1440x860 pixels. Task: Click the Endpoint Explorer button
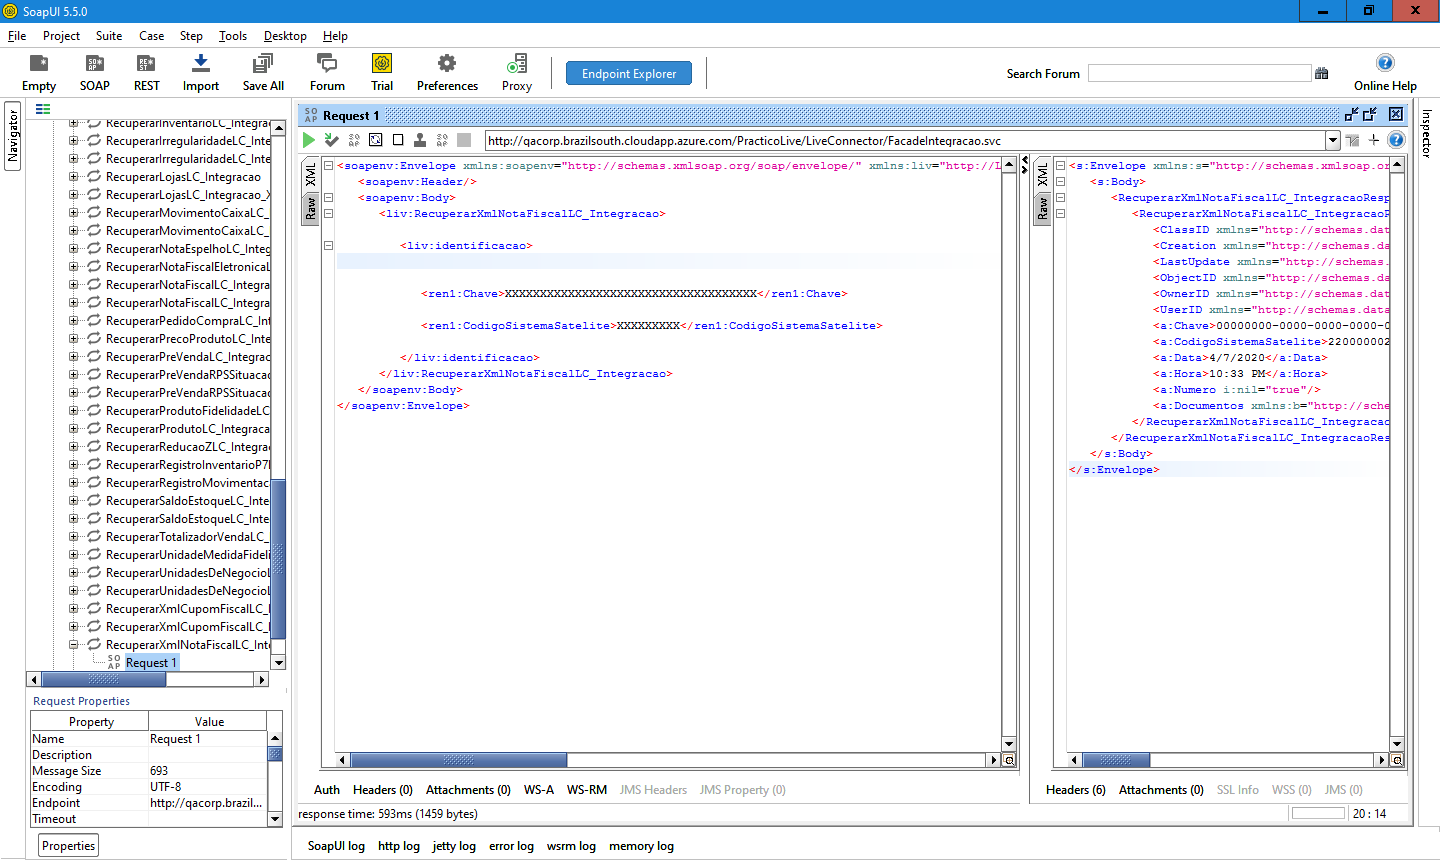[629, 74]
